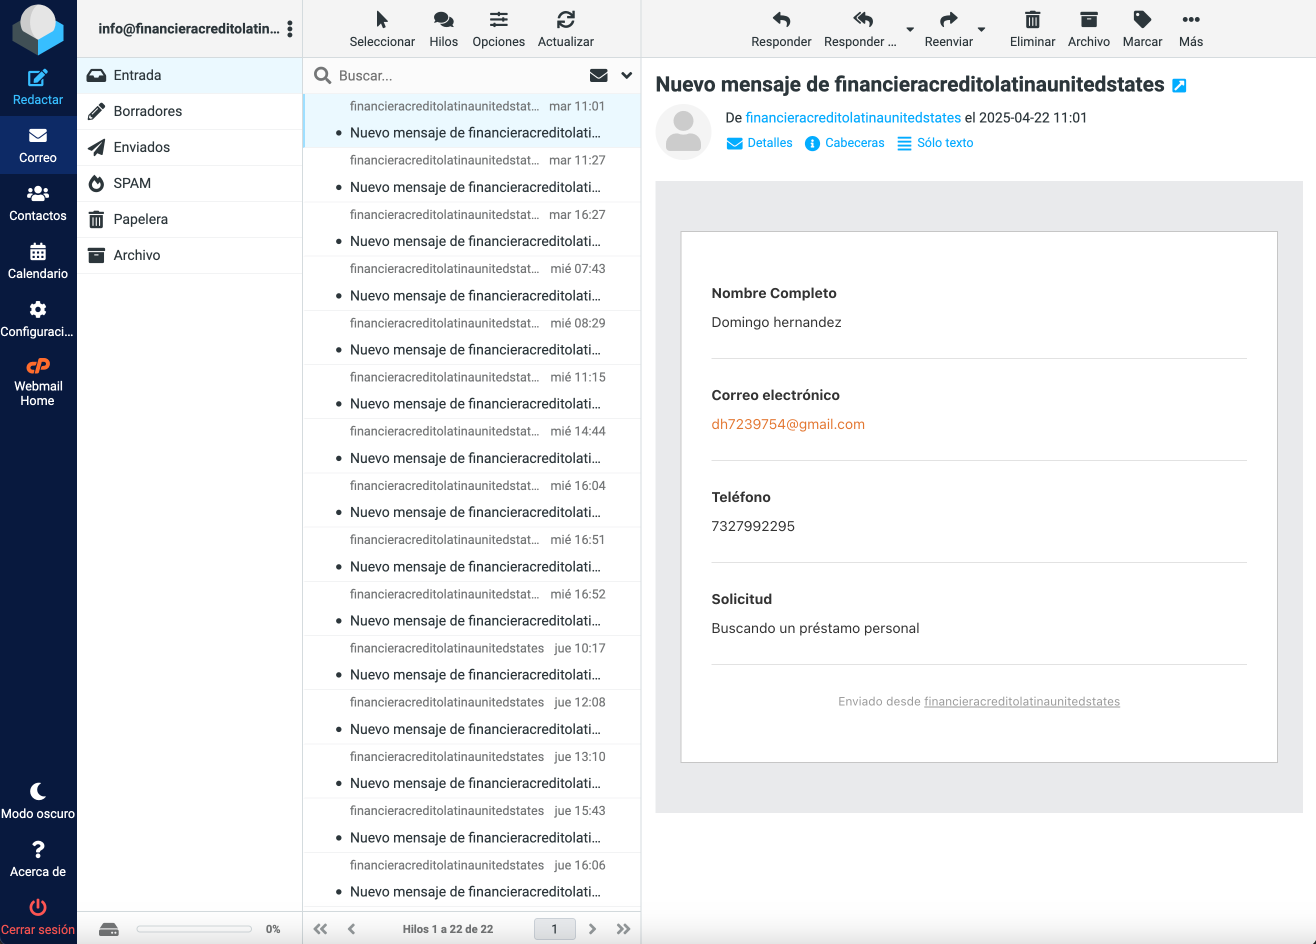
Task: Open message in new window icon
Action: pyautogui.click(x=1179, y=86)
